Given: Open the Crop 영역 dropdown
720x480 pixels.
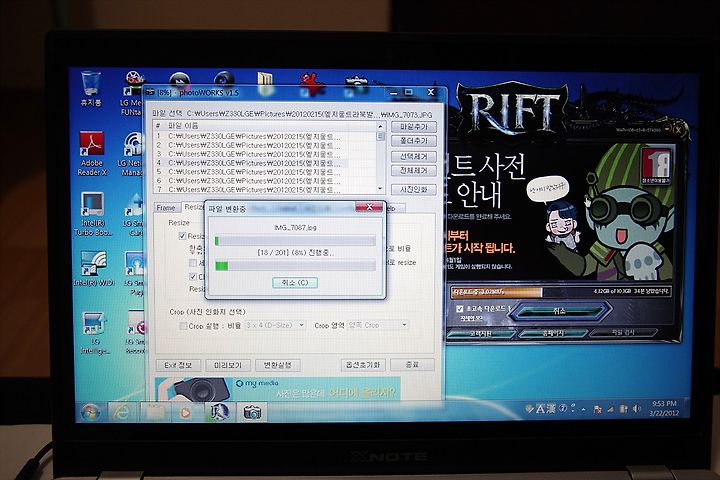Looking at the screenshot, I should [377, 325].
